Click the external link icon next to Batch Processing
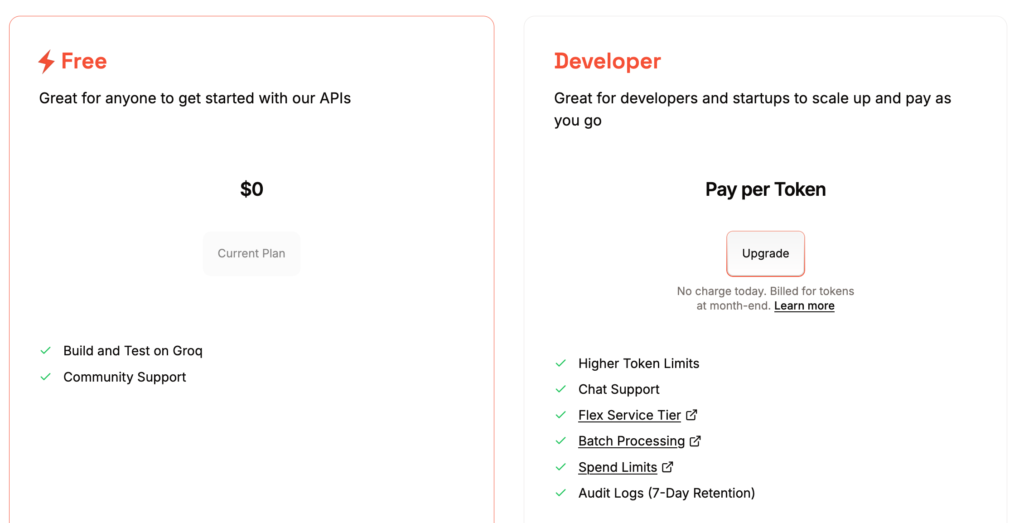The image size is (1024, 523). tap(696, 441)
